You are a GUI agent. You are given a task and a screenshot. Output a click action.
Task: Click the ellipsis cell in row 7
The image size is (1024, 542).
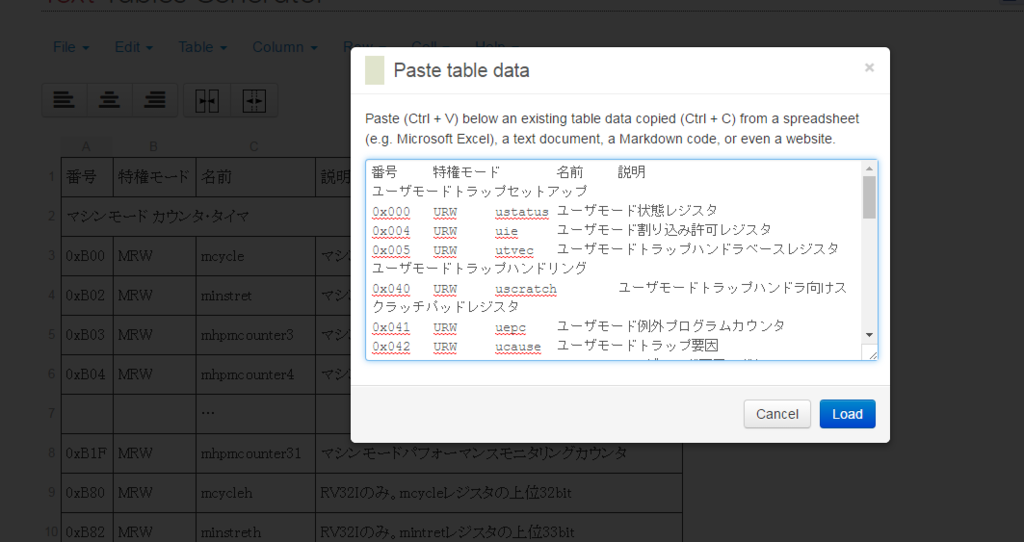click(x=255, y=413)
